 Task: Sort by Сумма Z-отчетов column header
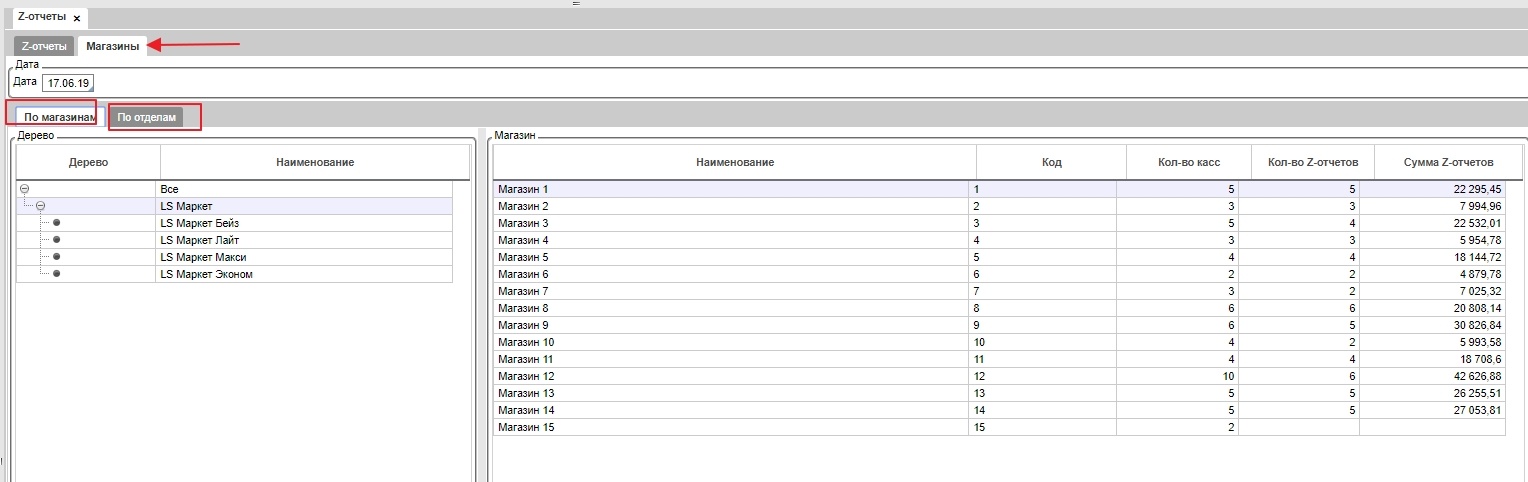tap(1448, 162)
